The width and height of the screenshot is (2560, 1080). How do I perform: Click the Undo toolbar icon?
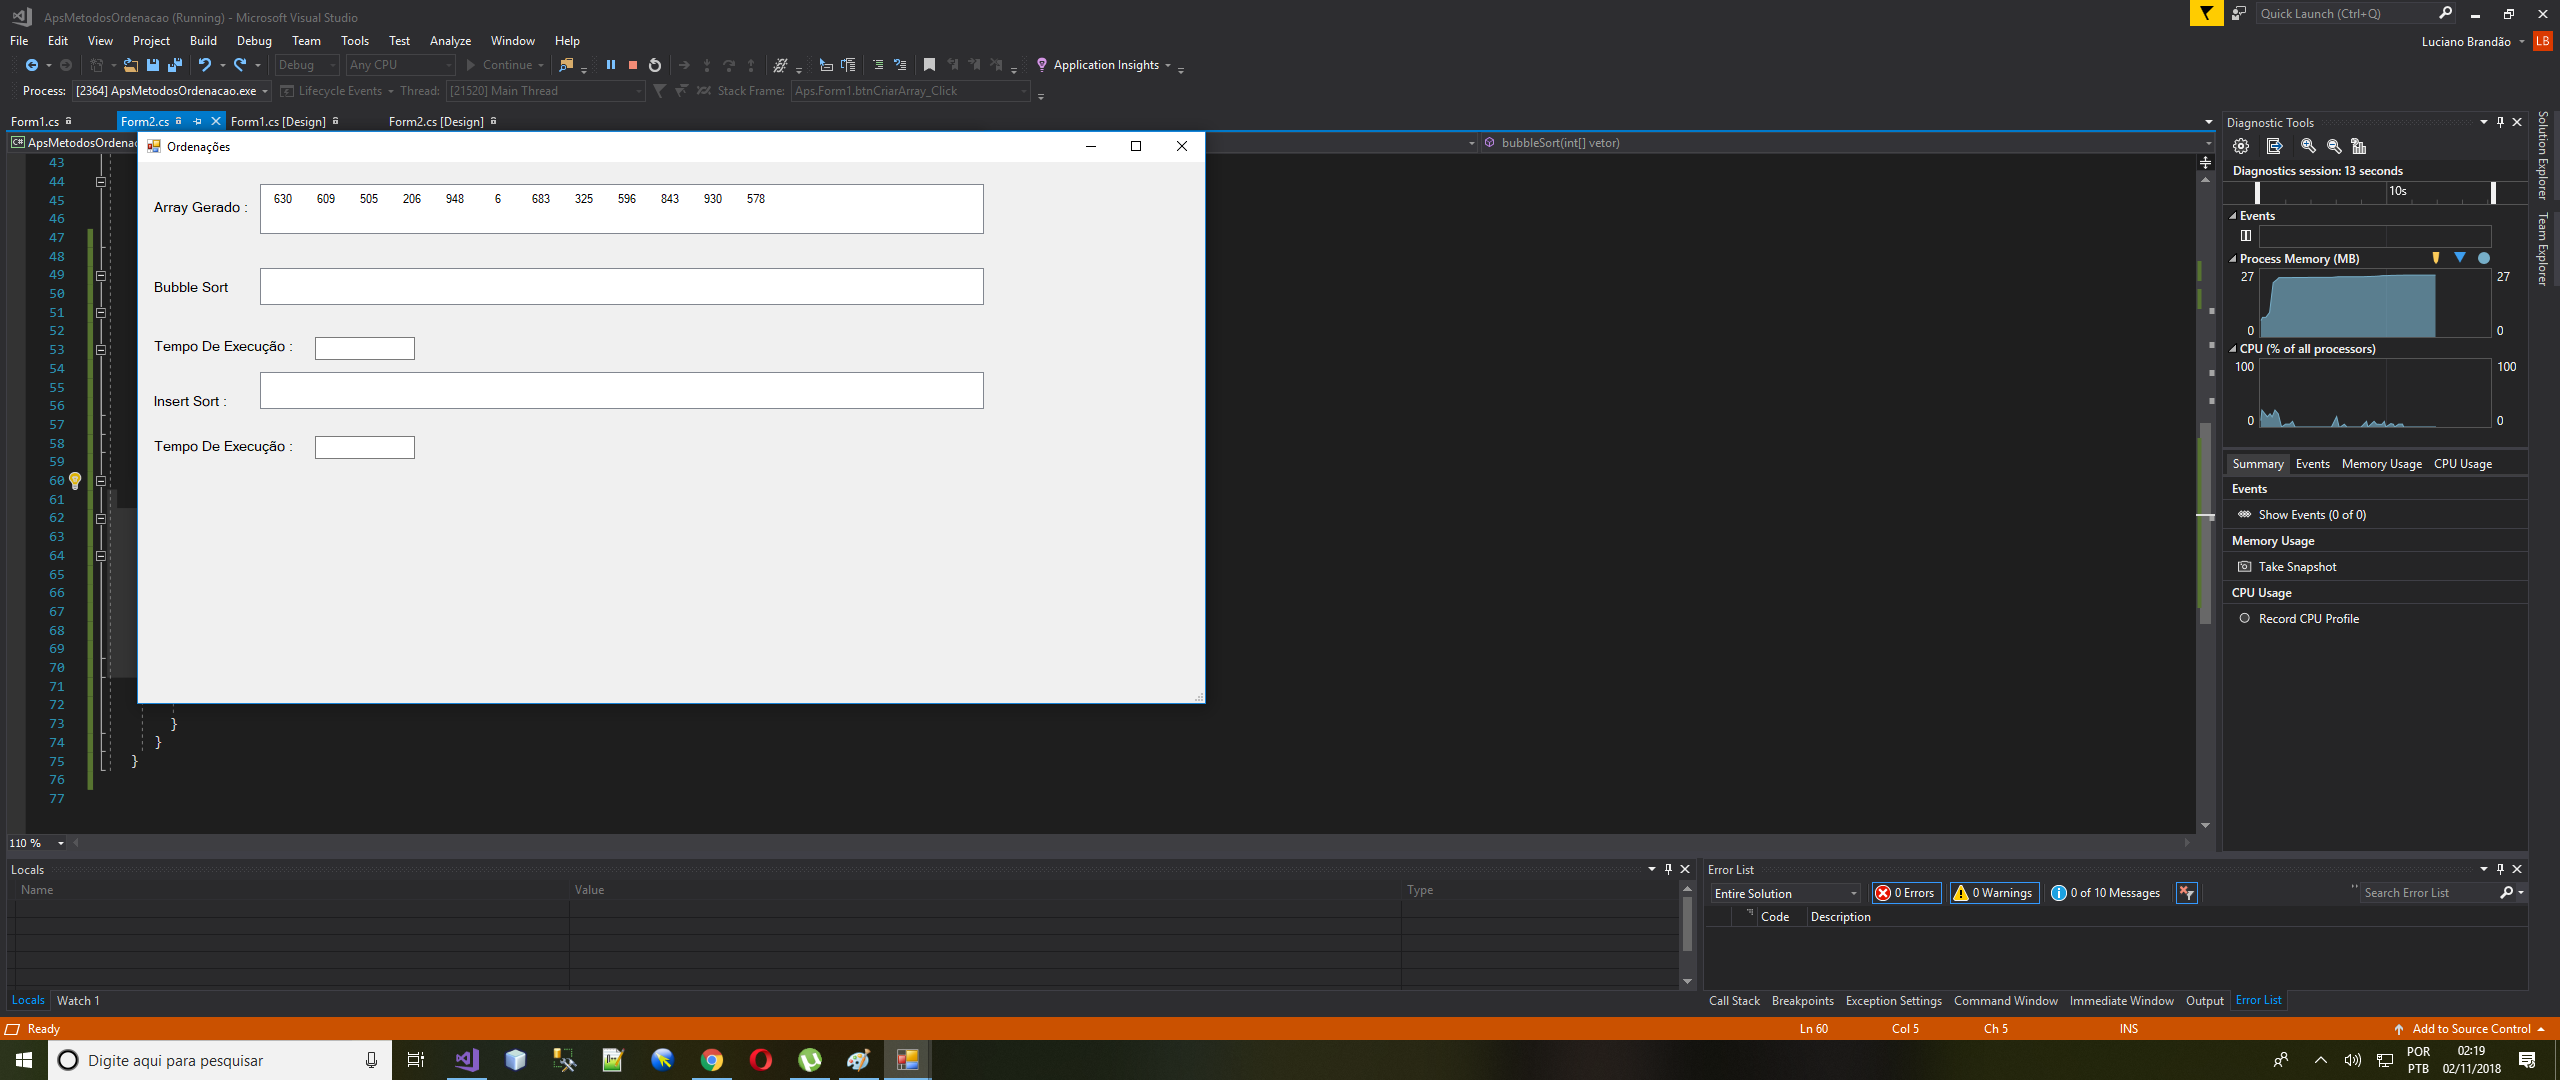[x=205, y=65]
